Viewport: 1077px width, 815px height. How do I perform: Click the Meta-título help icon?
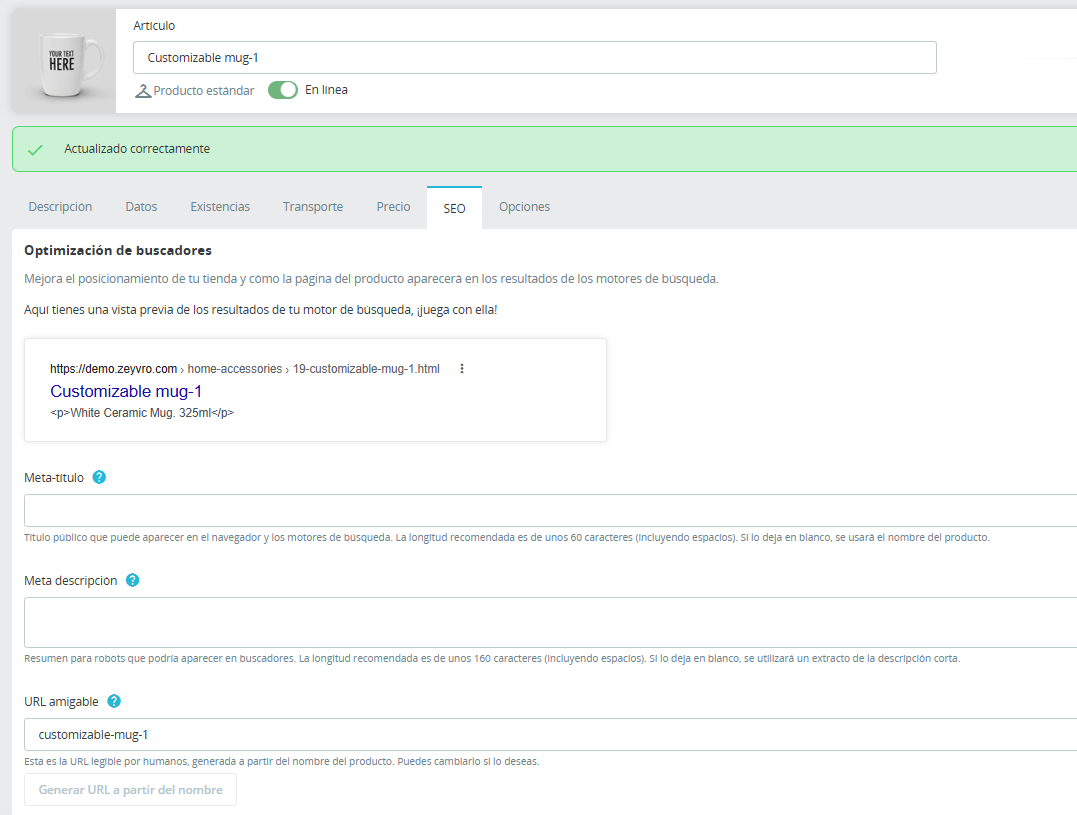(99, 477)
